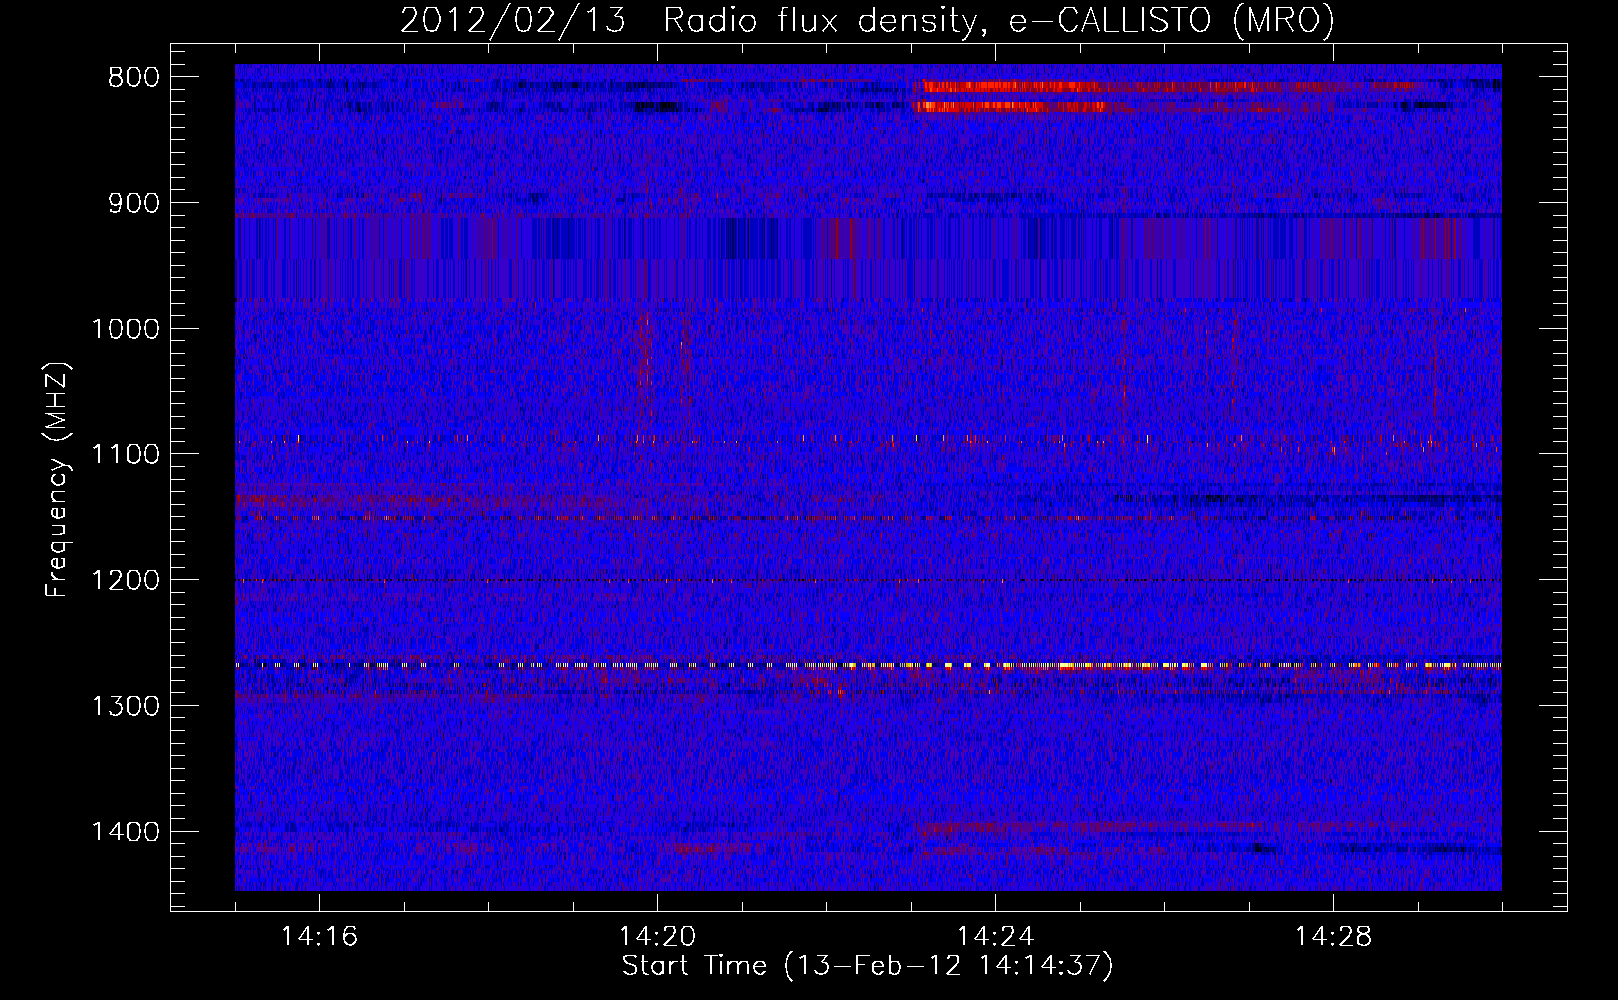The width and height of the screenshot is (1618, 1000).
Task: Click the 1400 frequency tick label
Action: [x=125, y=832]
